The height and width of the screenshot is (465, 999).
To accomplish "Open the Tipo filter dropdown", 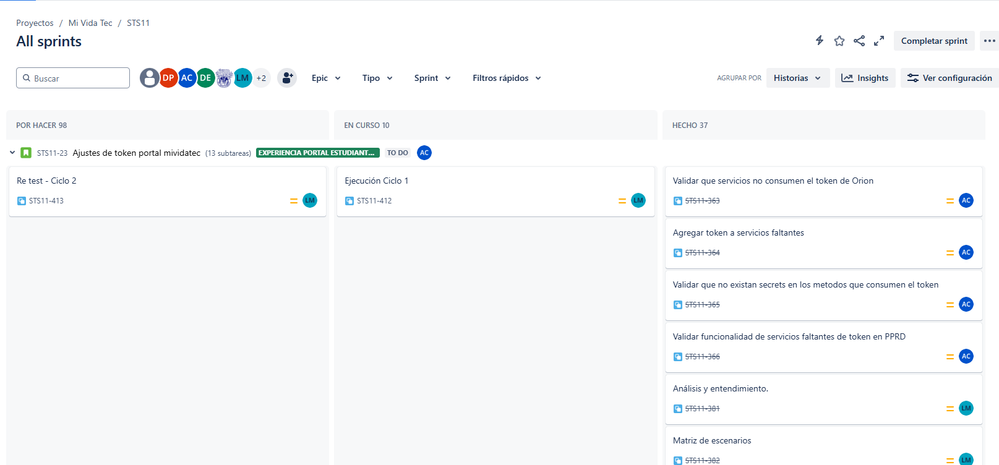I will [x=377, y=78].
